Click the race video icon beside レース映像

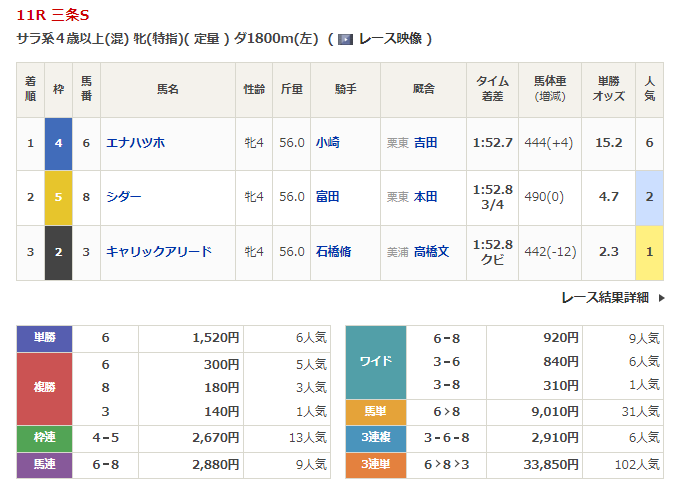tap(345, 39)
